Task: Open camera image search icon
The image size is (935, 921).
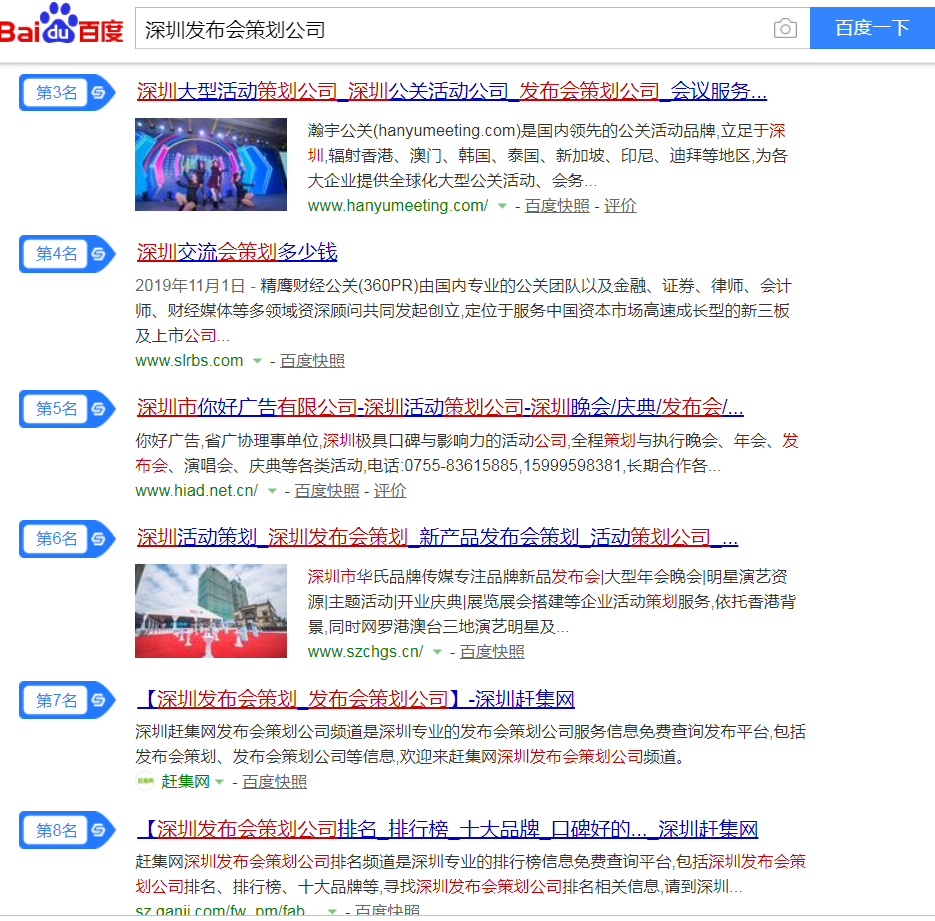Action: coord(785,28)
